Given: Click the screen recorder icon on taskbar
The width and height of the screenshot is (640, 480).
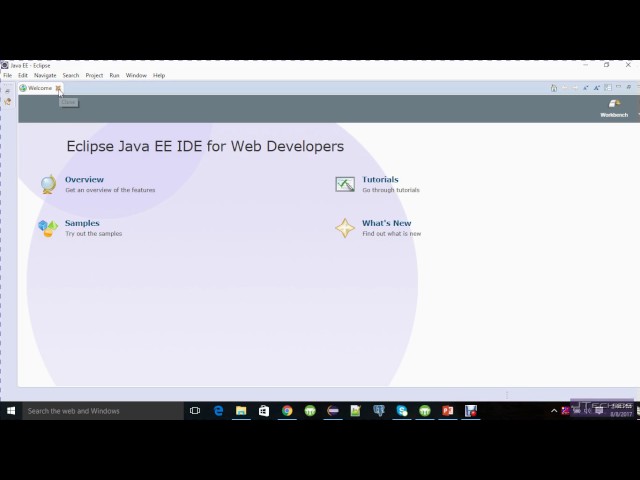Looking at the screenshot, I should [471, 411].
